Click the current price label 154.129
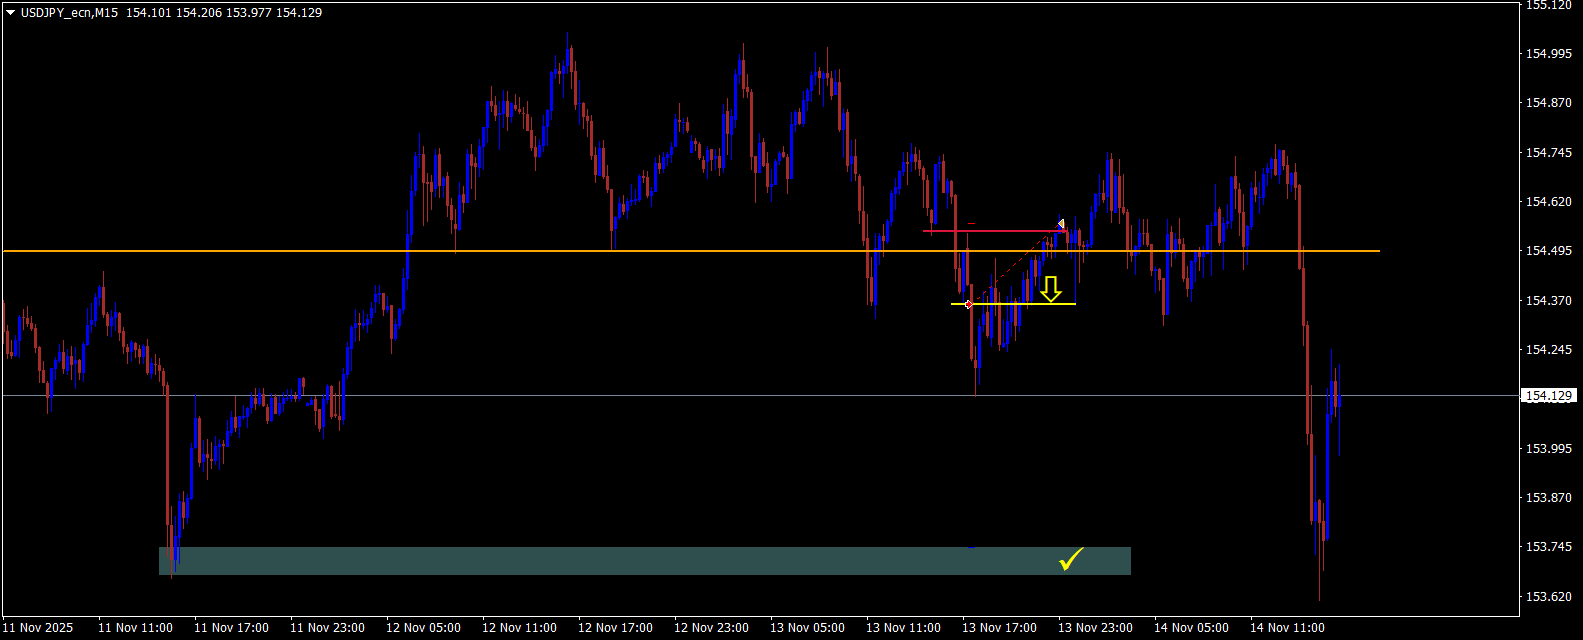 (x=1549, y=396)
